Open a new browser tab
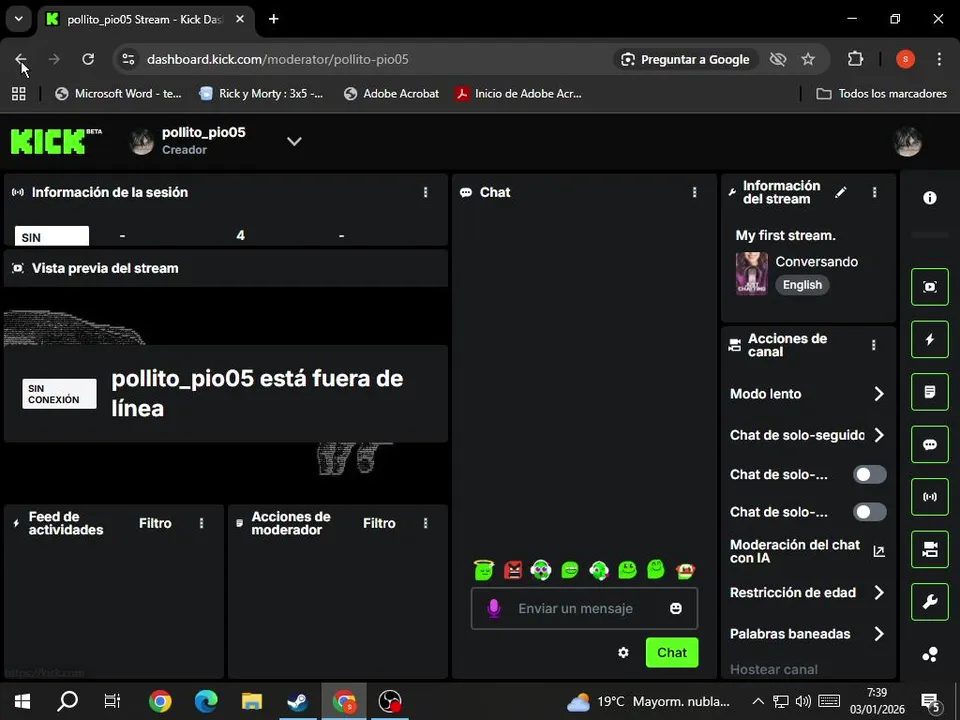 coord(274,19)
